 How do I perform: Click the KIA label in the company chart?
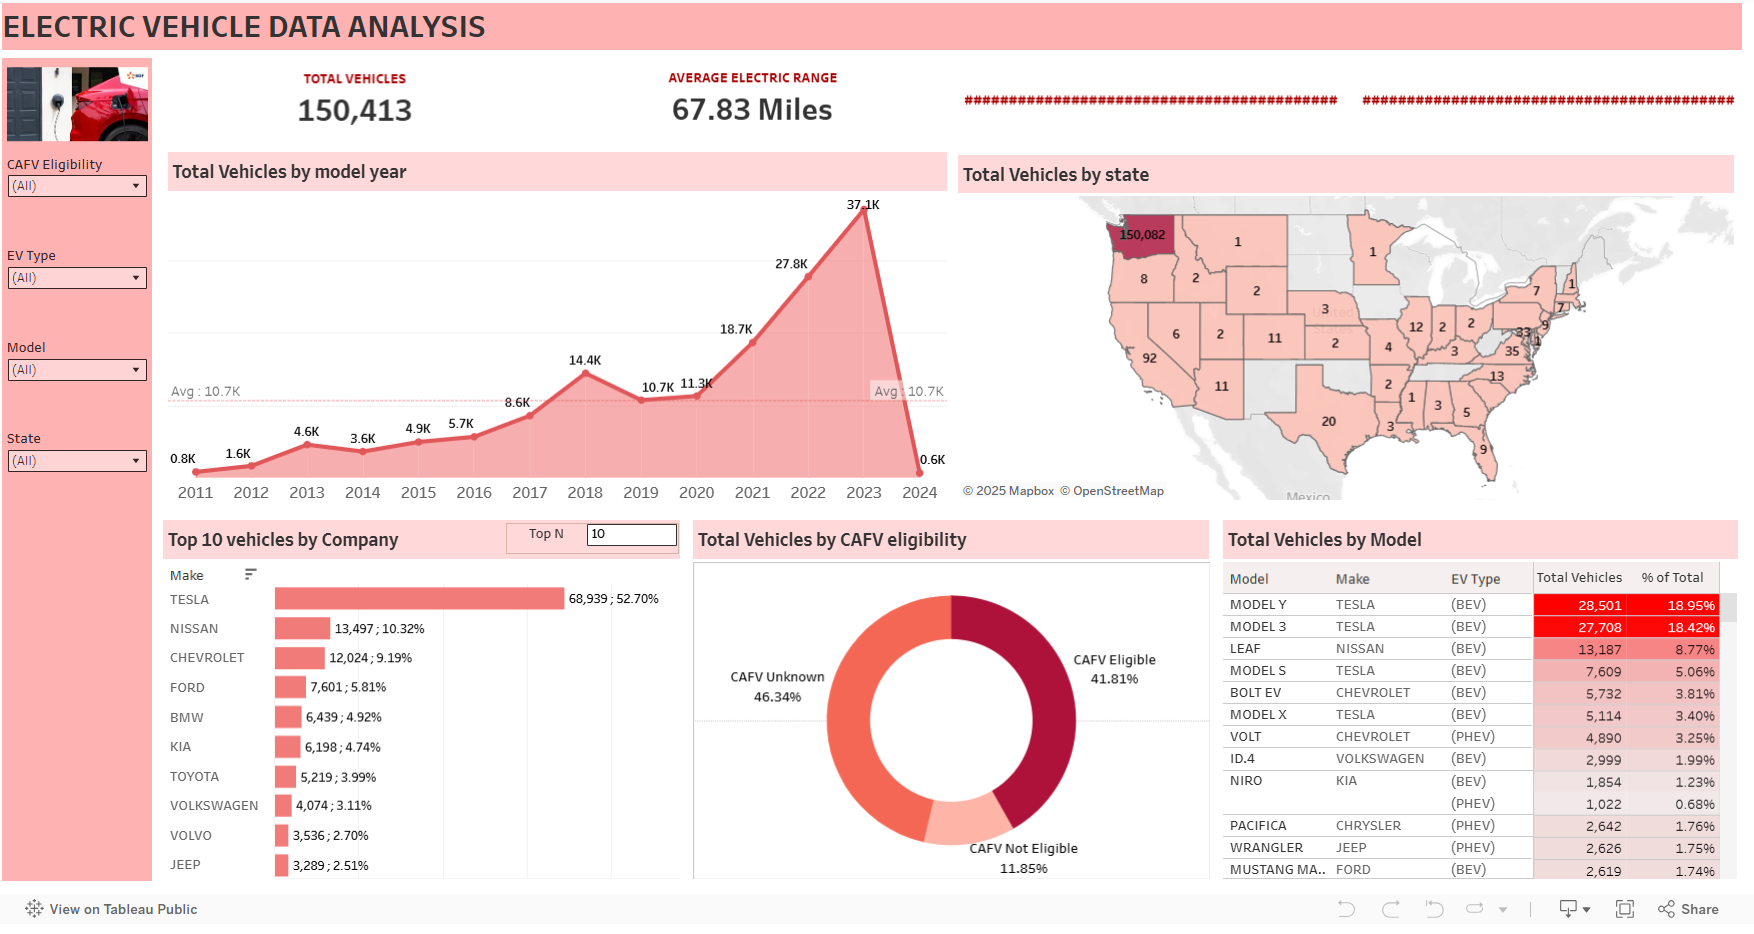tap(180, 747)
